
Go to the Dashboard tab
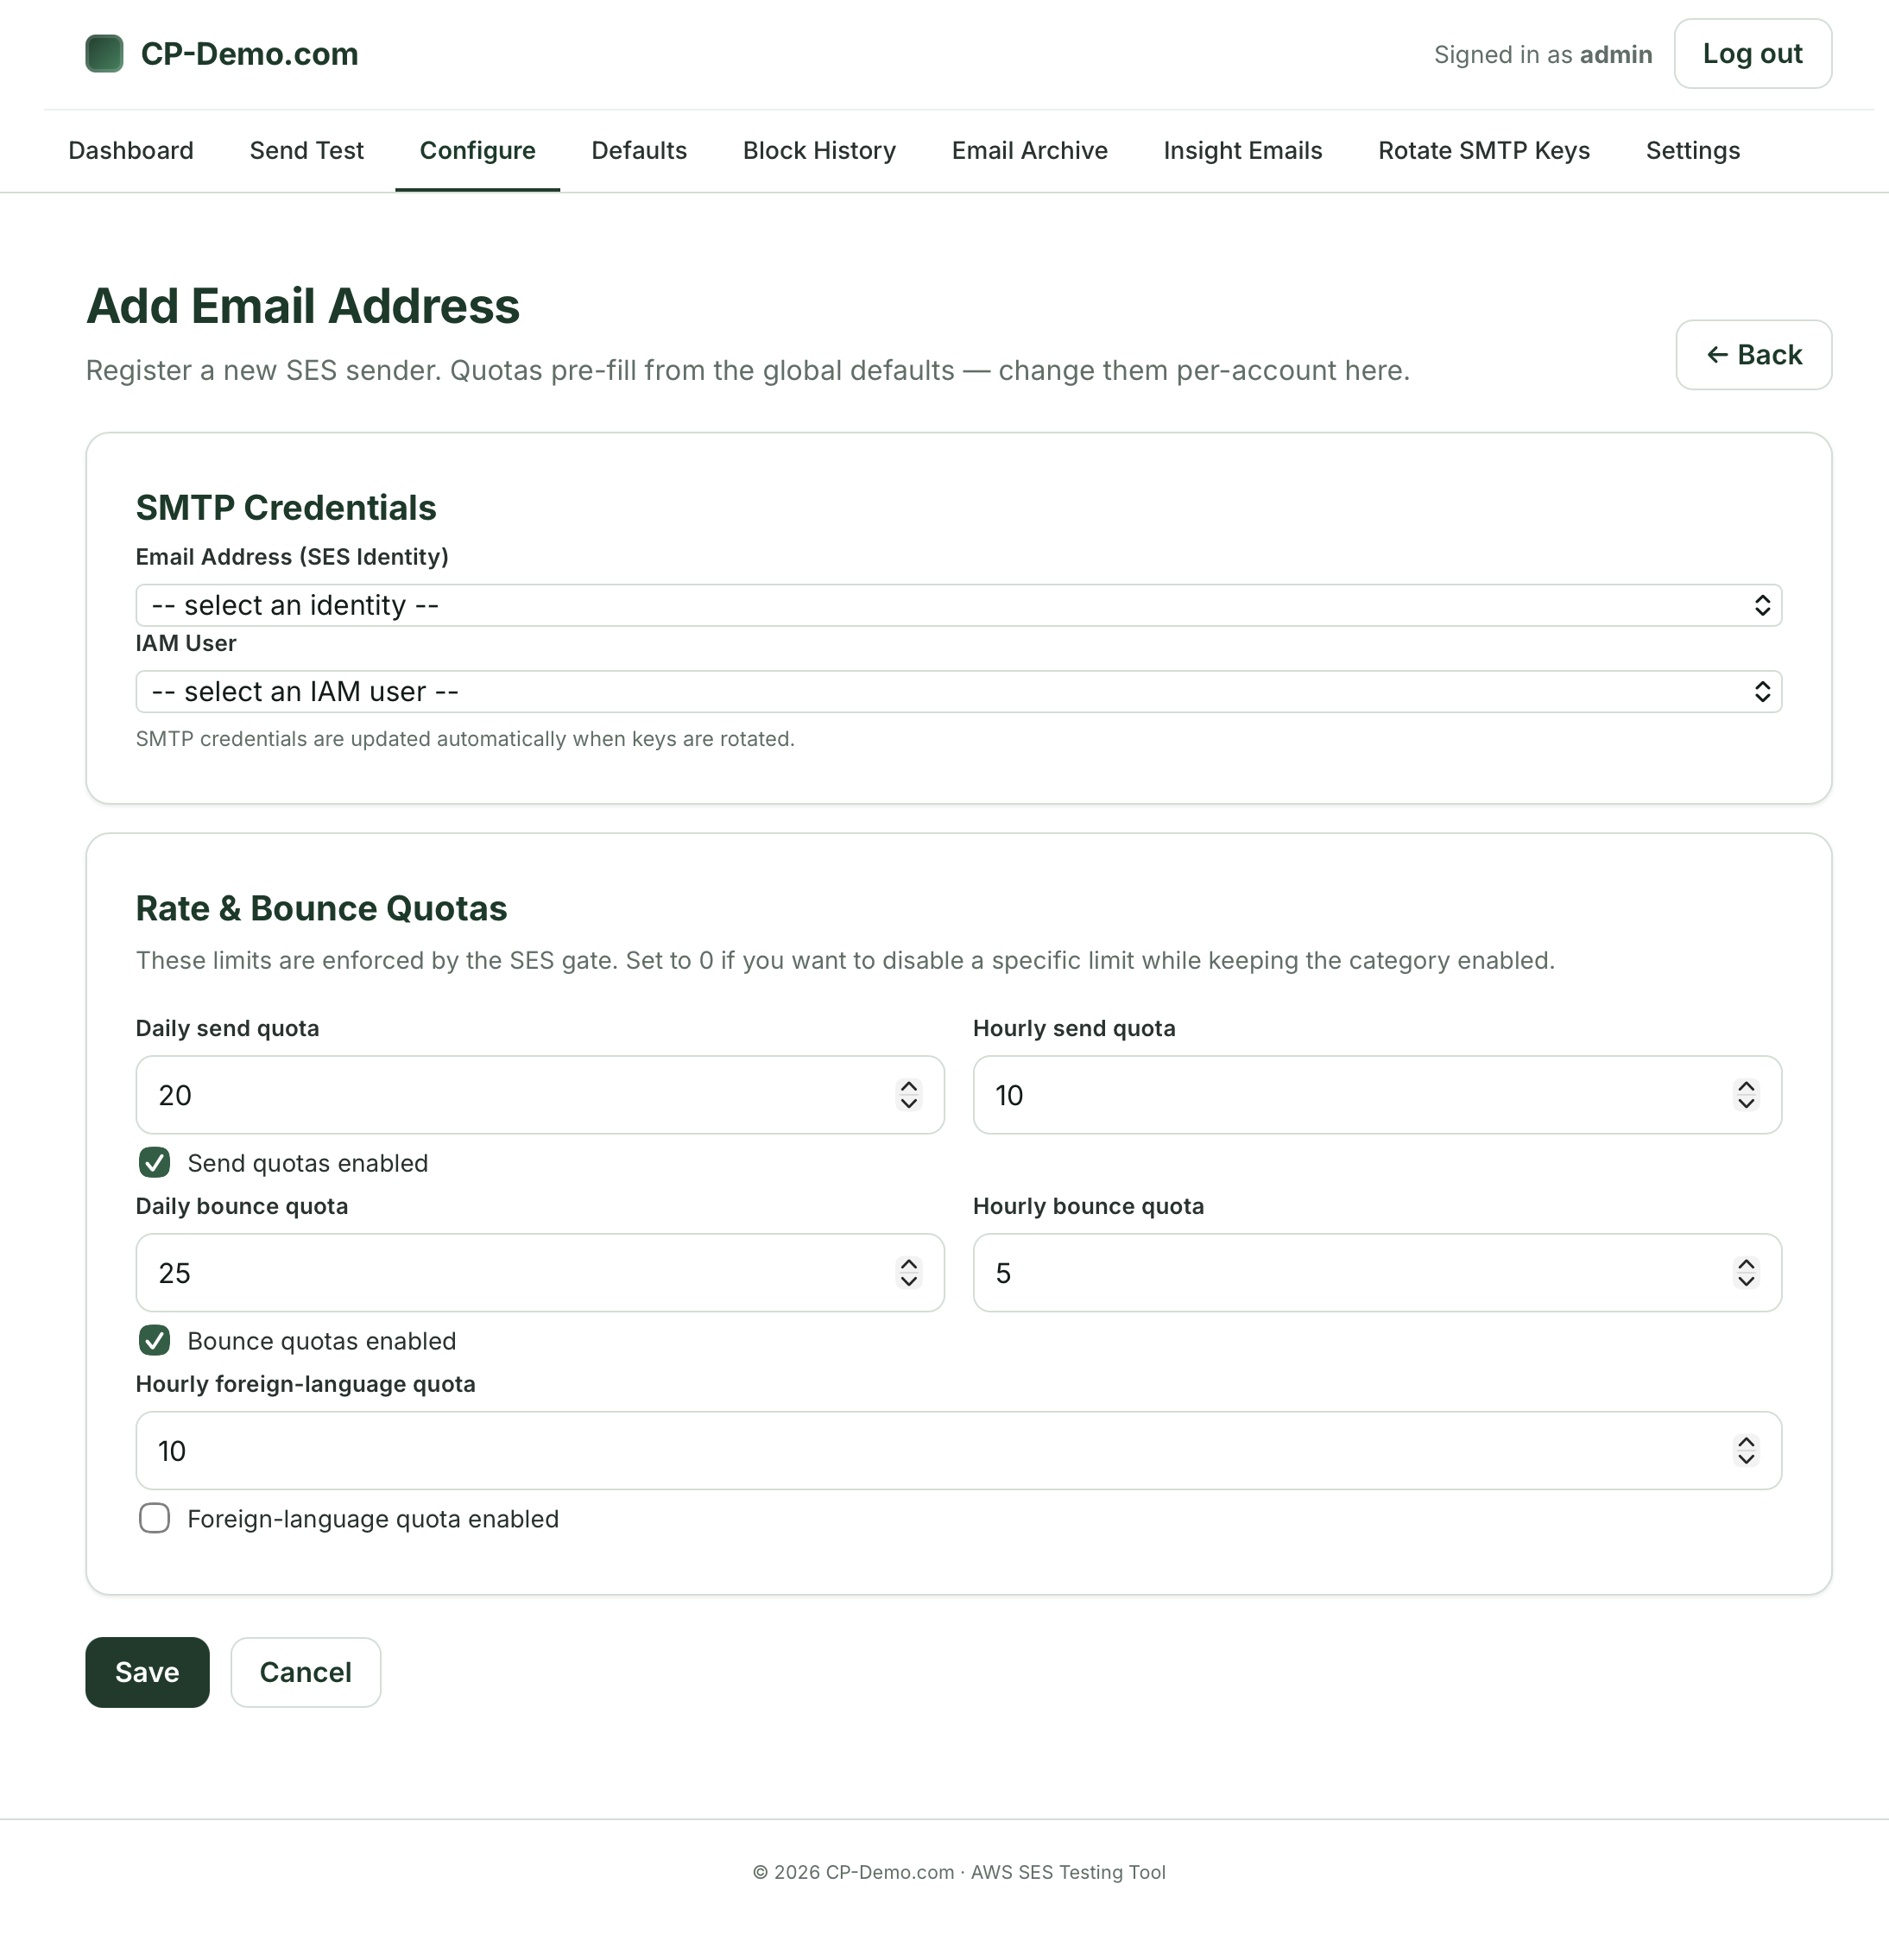[131, 150]
